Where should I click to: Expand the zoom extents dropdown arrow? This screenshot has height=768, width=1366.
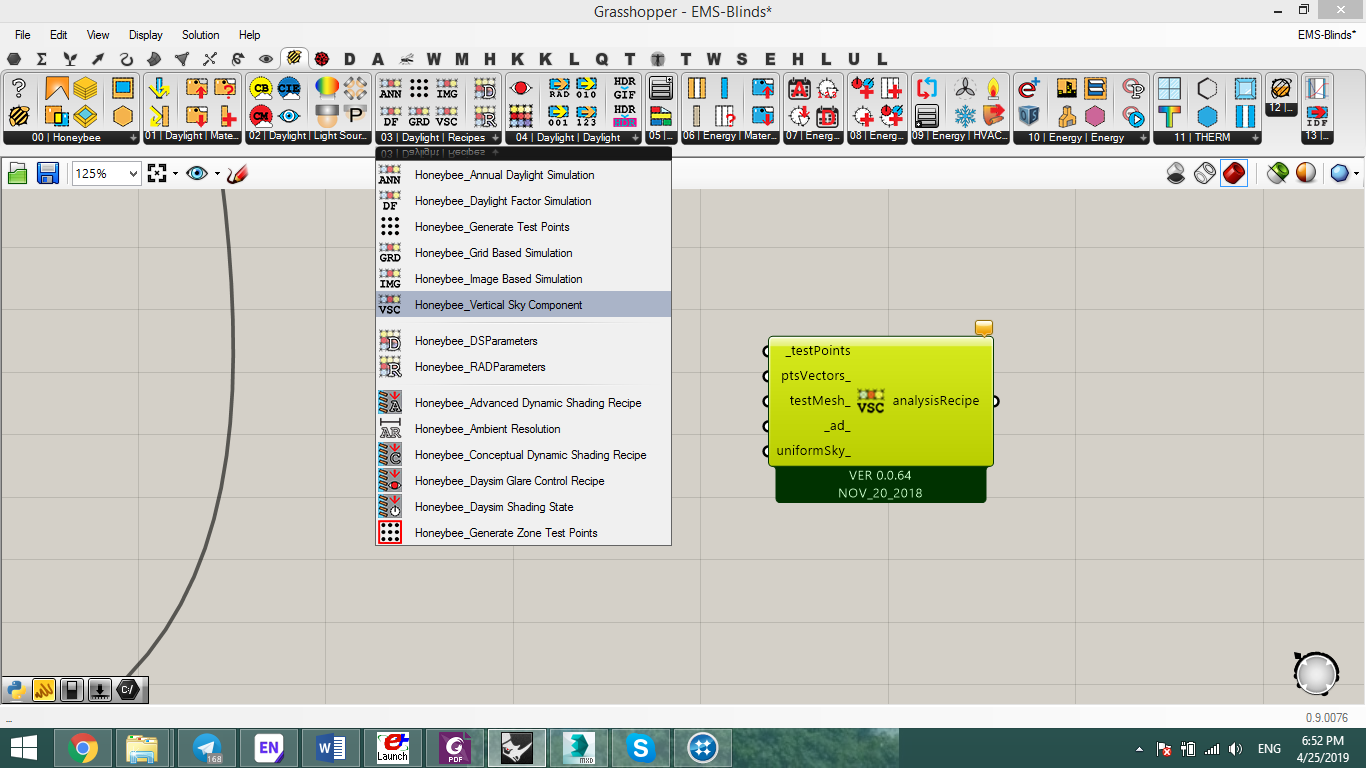(175, 174)
